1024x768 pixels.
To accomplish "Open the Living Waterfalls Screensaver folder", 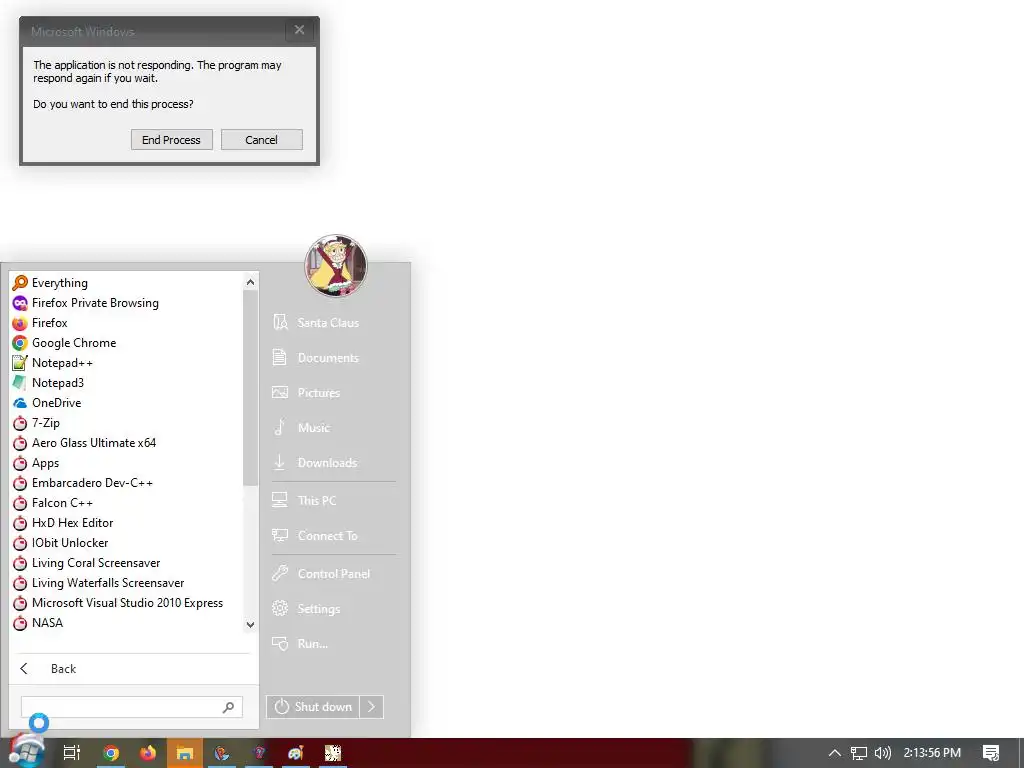I will 127,583.
